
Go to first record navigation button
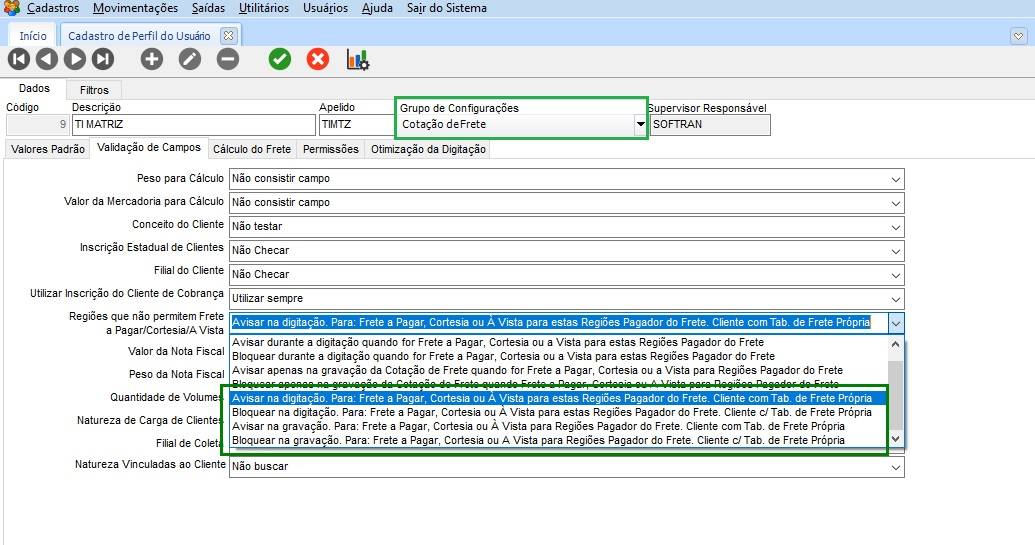18,59
